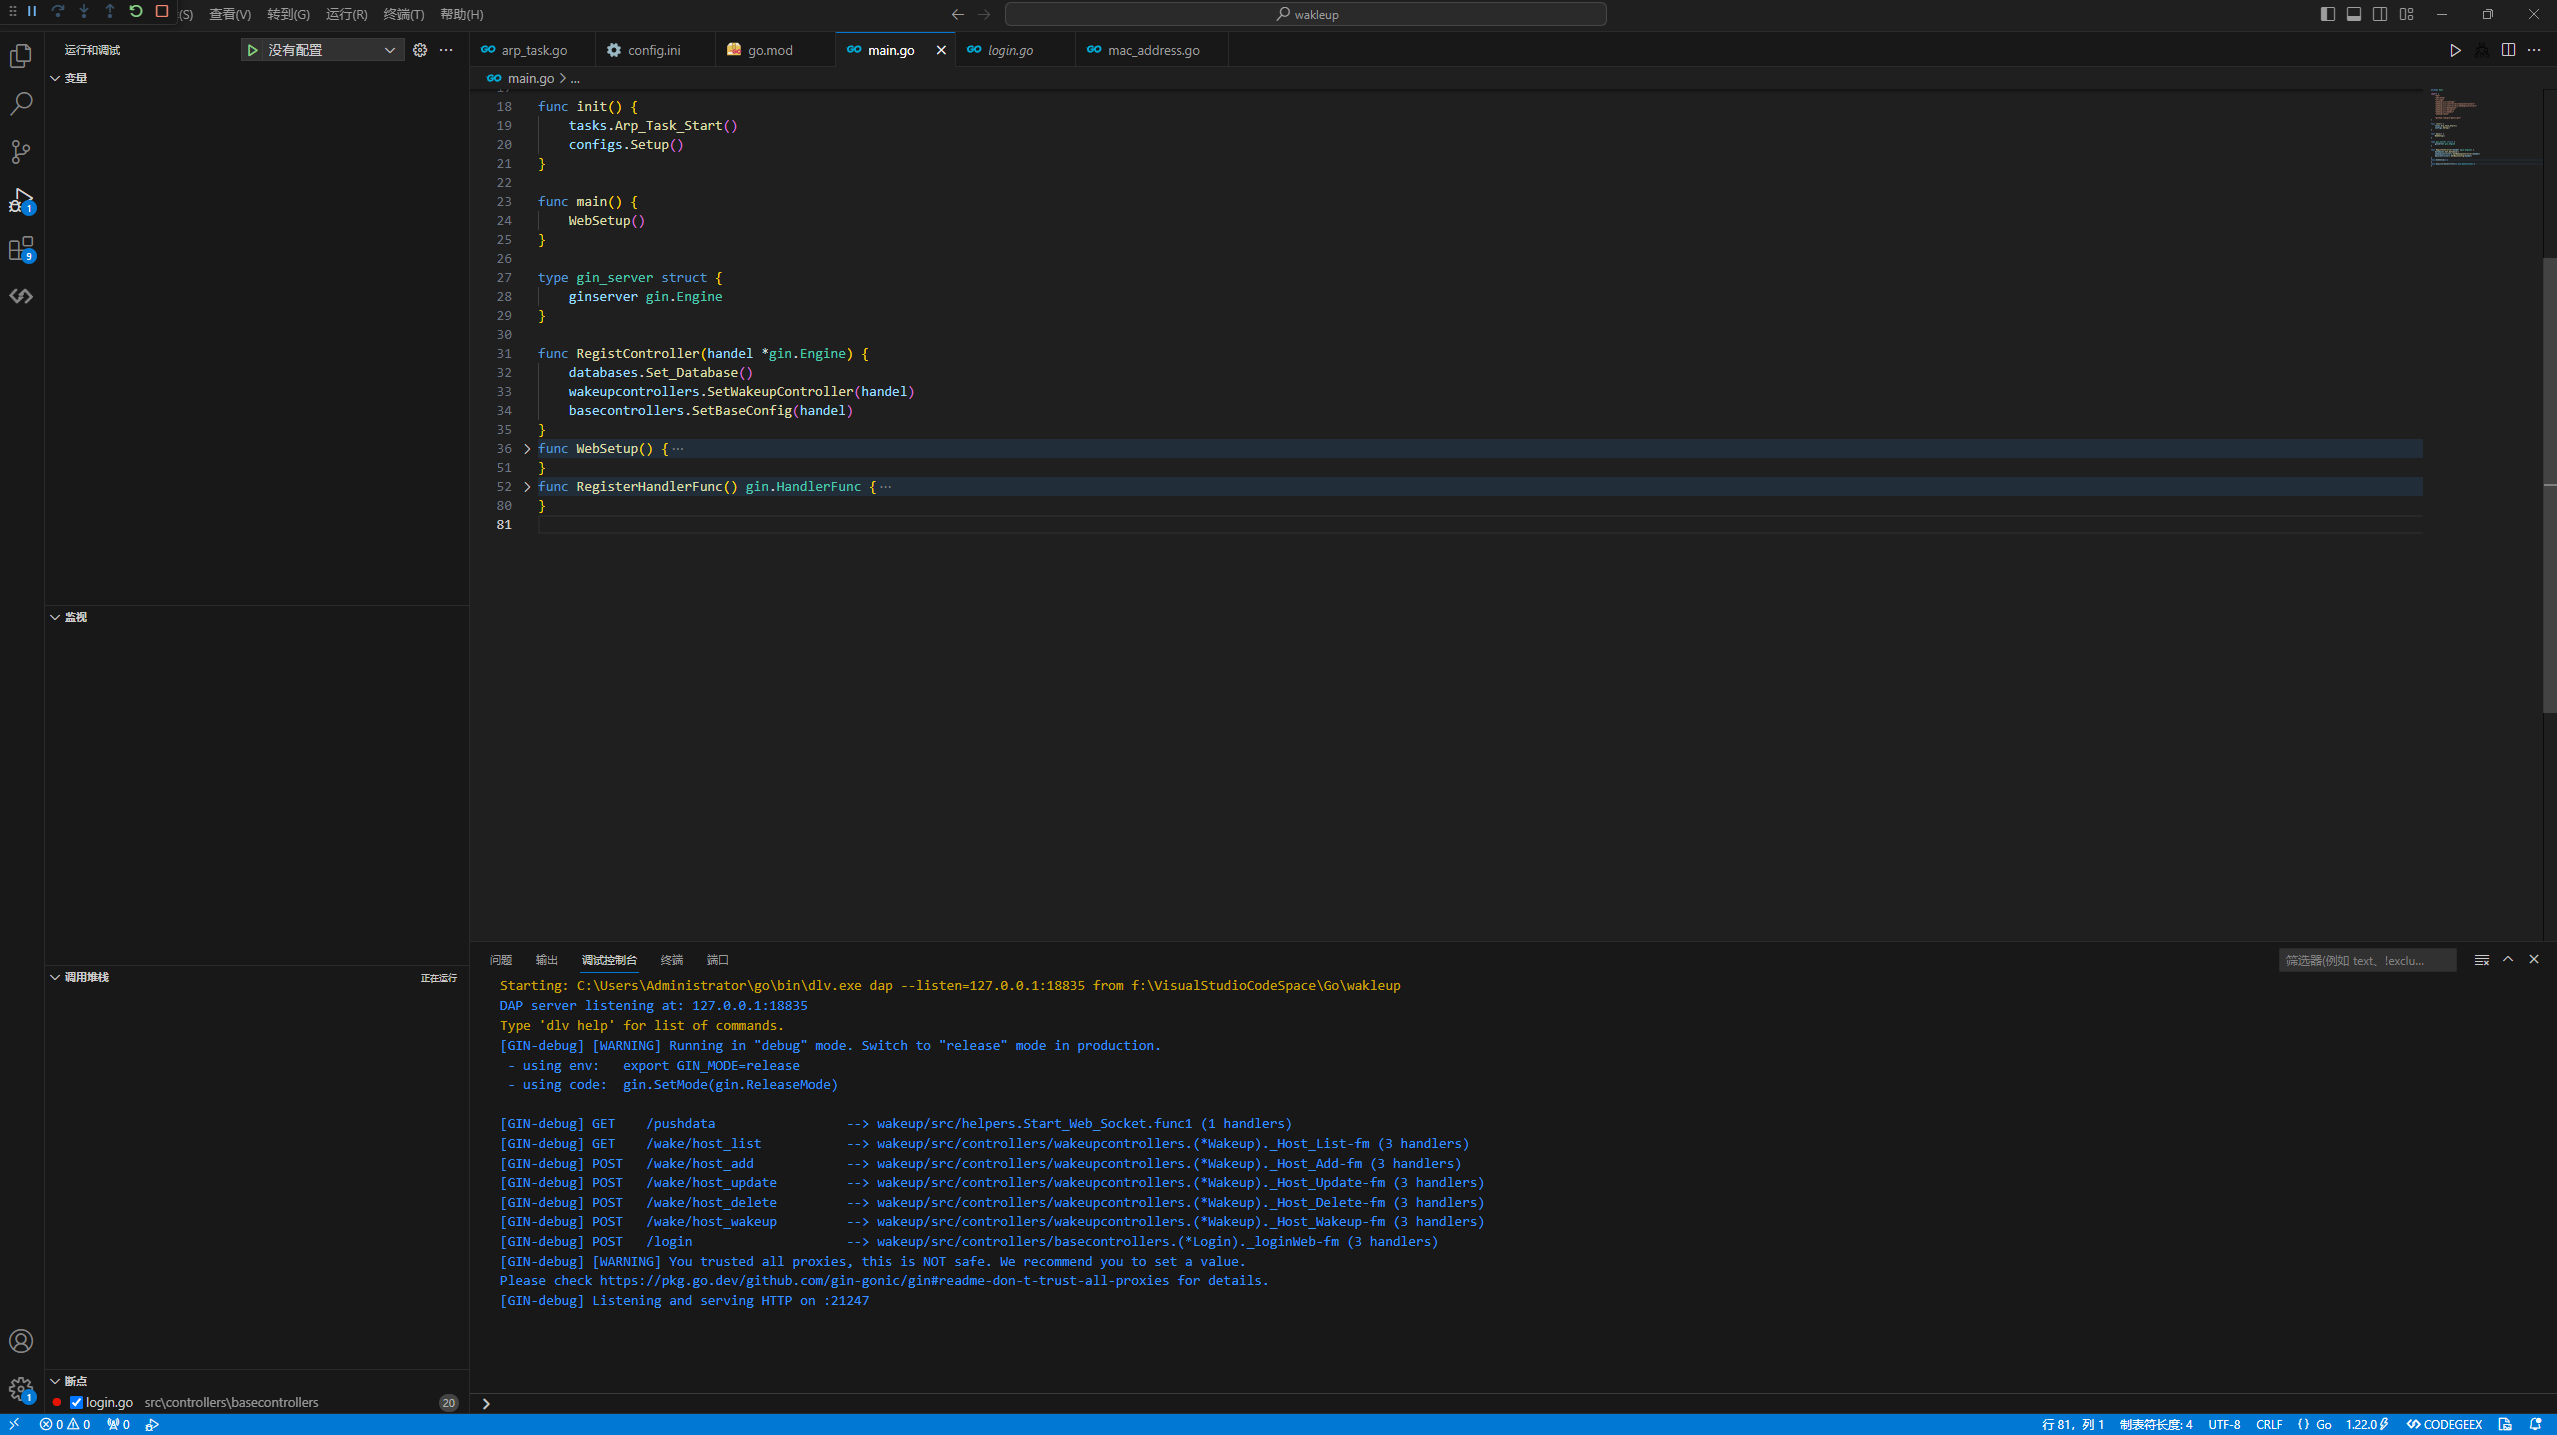Click the editor minimap preview

[x=2485, y=128]
